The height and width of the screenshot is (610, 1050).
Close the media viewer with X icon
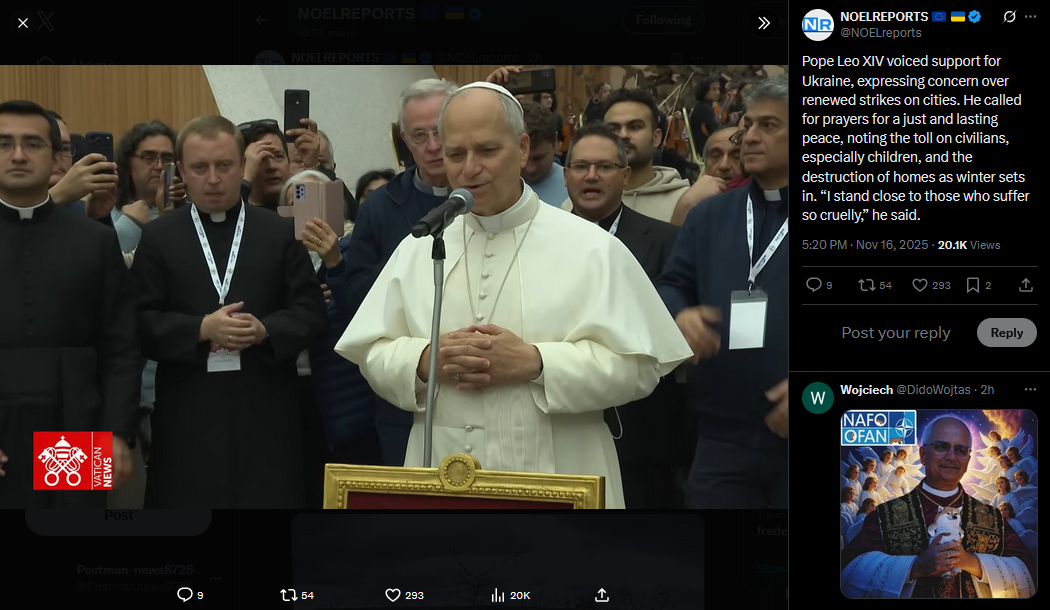pos(23,23)
